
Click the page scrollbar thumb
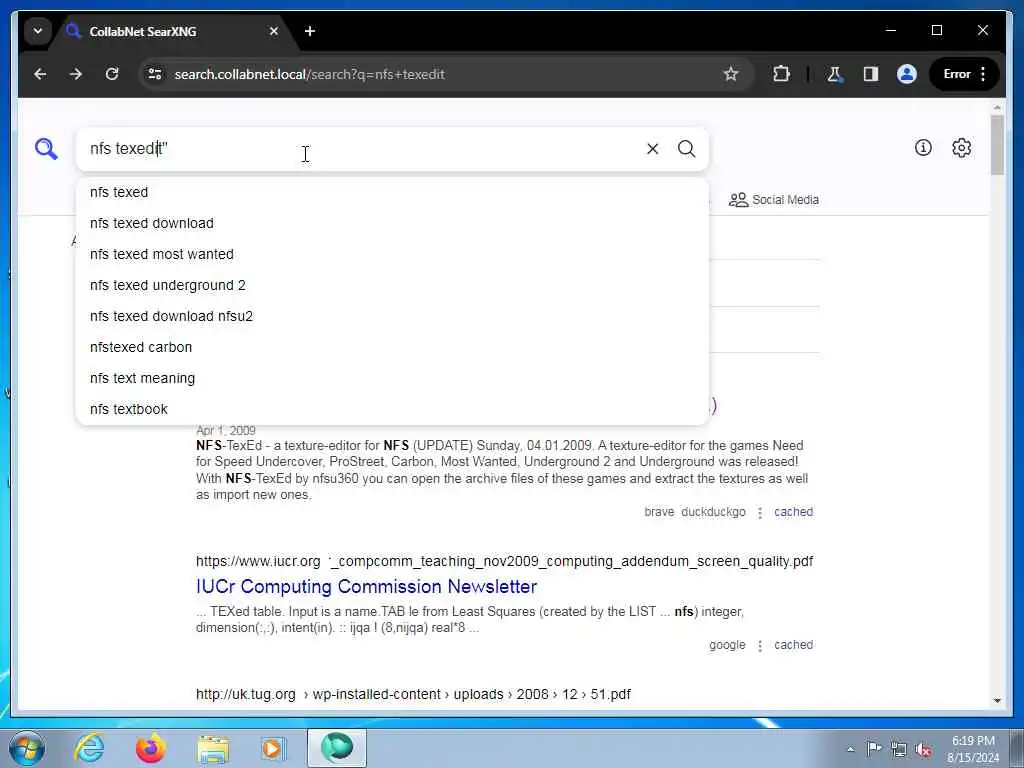point(997,145)
